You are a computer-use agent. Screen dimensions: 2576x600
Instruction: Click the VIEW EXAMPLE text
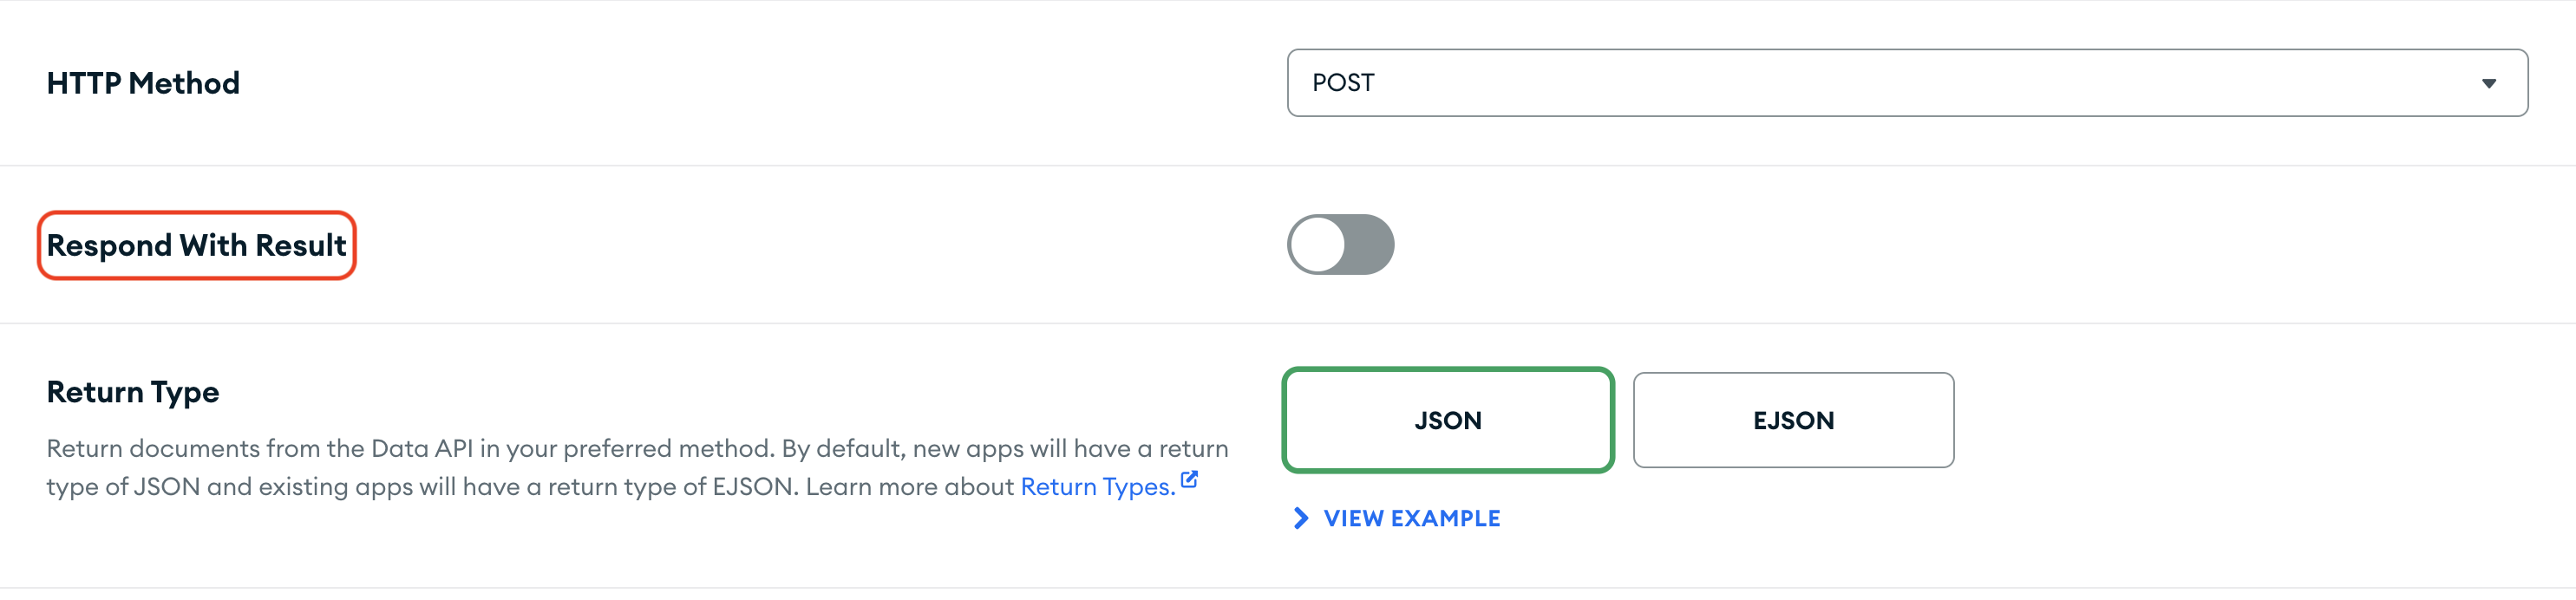click(x=1411, y=518)
